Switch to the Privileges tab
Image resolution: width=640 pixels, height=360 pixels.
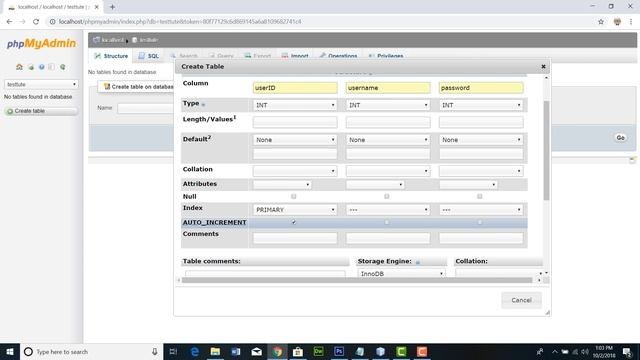point(386,56)
